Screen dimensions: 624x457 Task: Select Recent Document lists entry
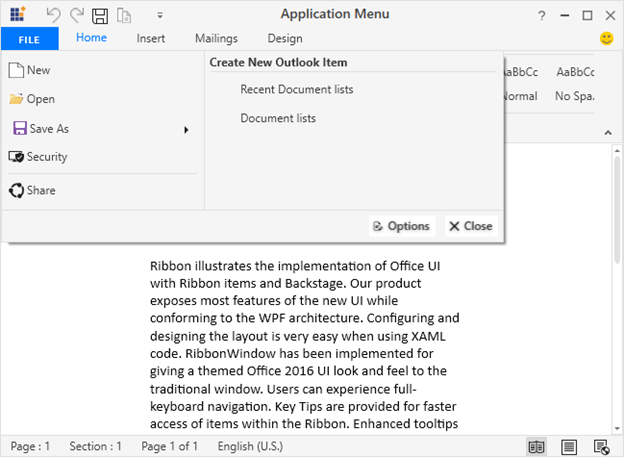click(296, 90)
